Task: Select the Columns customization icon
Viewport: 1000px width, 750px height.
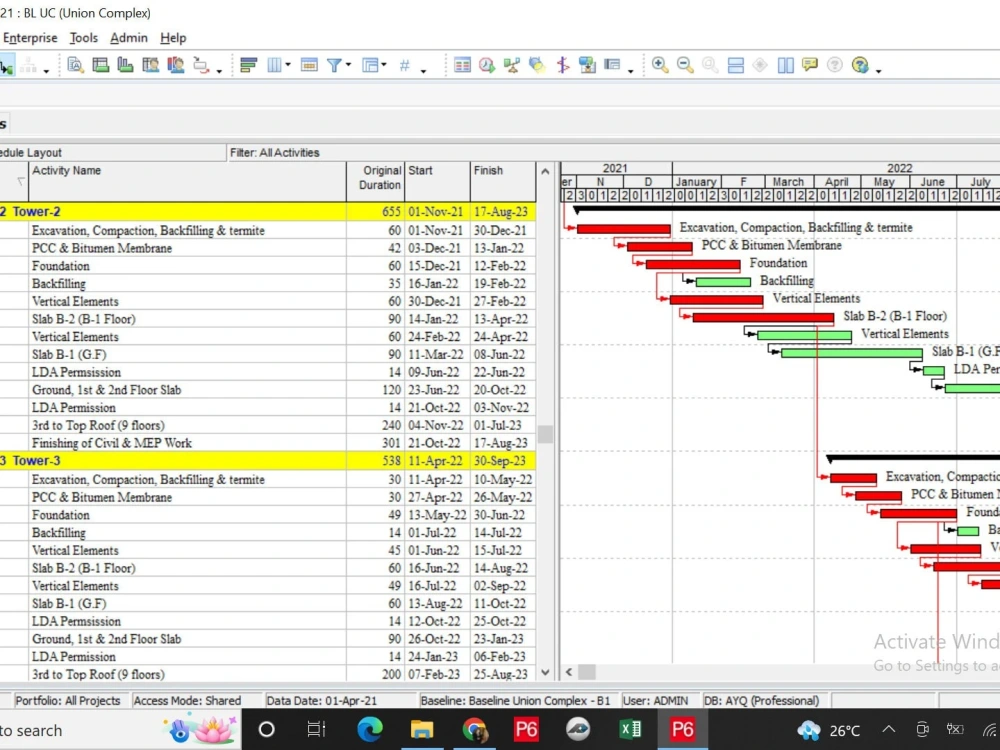Action: pos(276,64)
